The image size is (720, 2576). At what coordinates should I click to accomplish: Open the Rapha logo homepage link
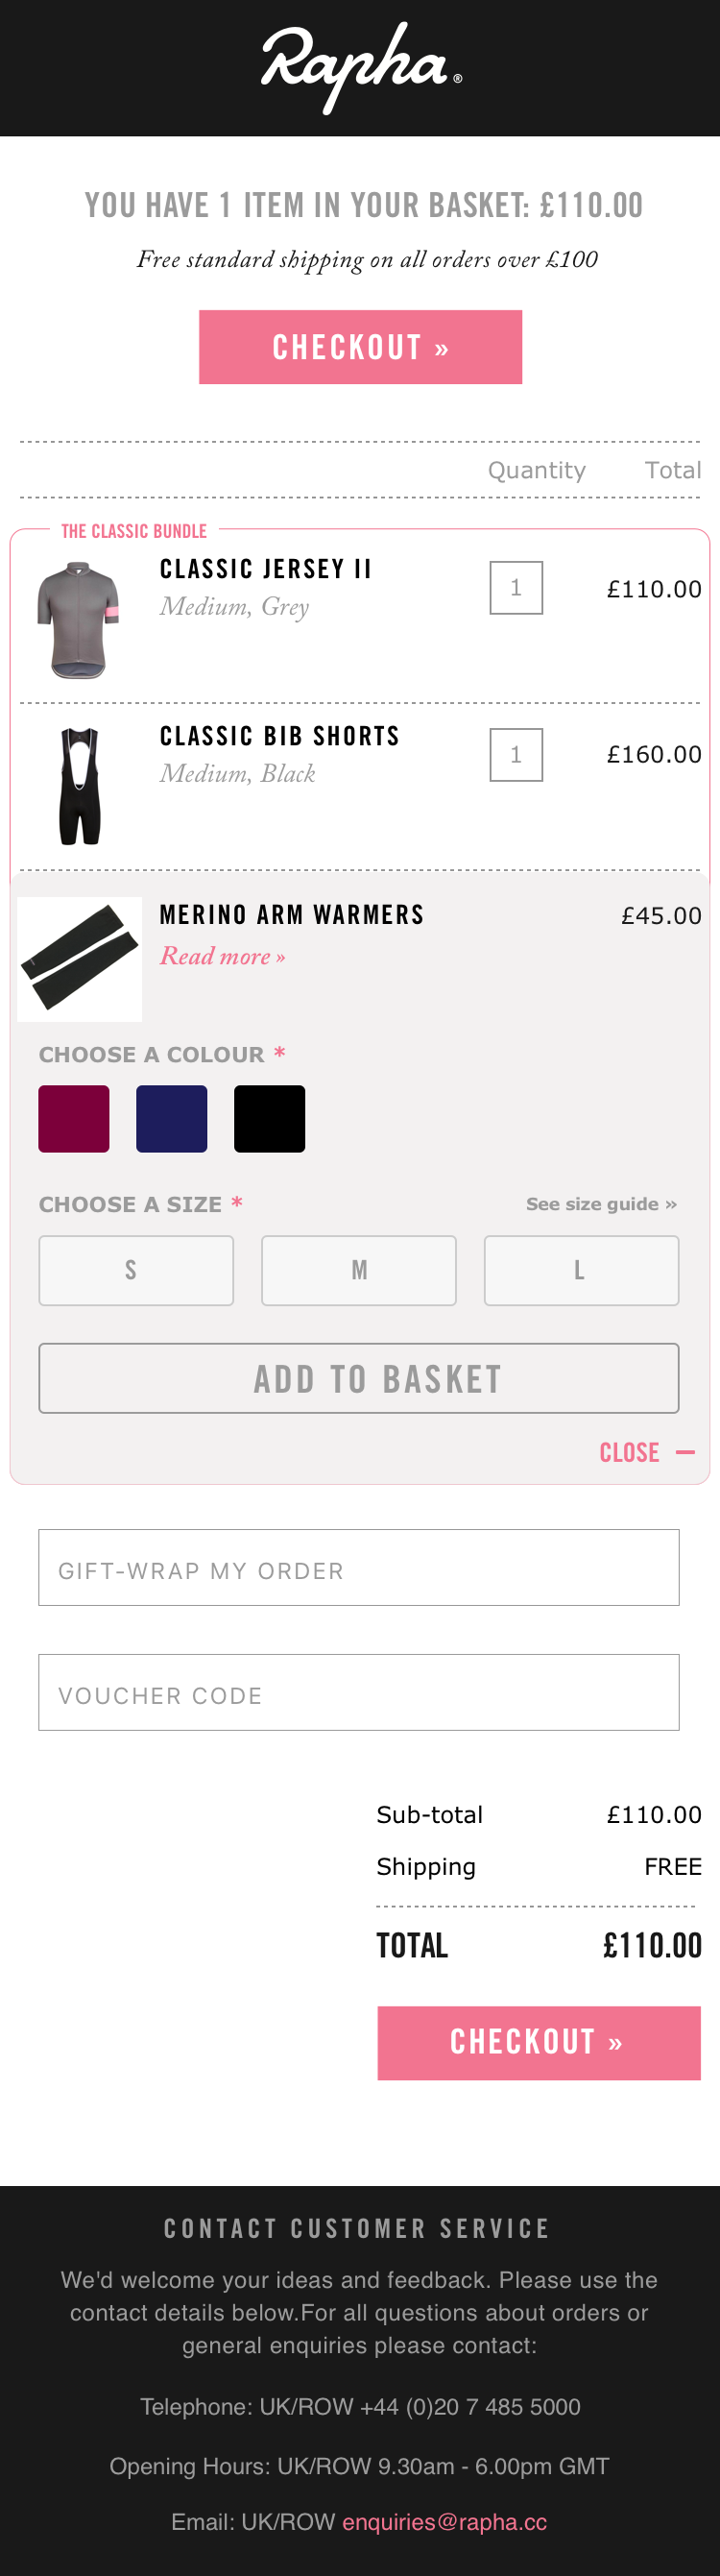coord(361,67)
